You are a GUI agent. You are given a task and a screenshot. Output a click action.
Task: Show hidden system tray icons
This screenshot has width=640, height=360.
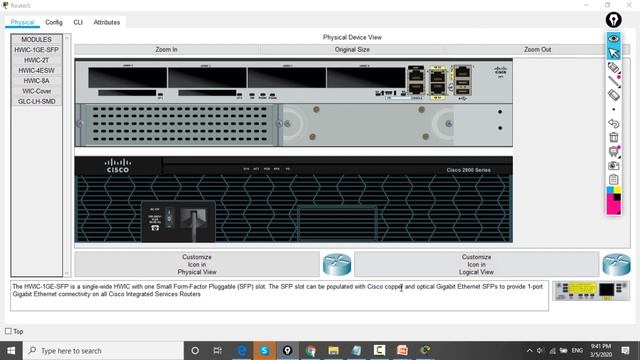point(529,351)
